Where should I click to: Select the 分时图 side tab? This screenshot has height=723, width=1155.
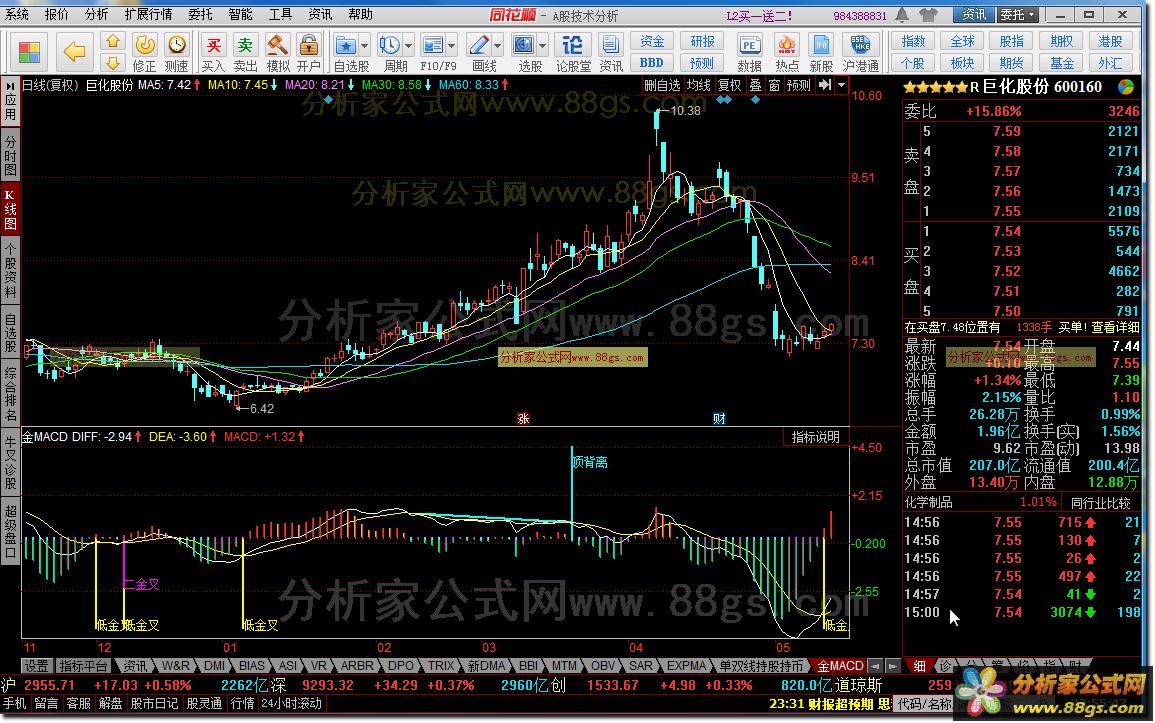click(10, 154)
